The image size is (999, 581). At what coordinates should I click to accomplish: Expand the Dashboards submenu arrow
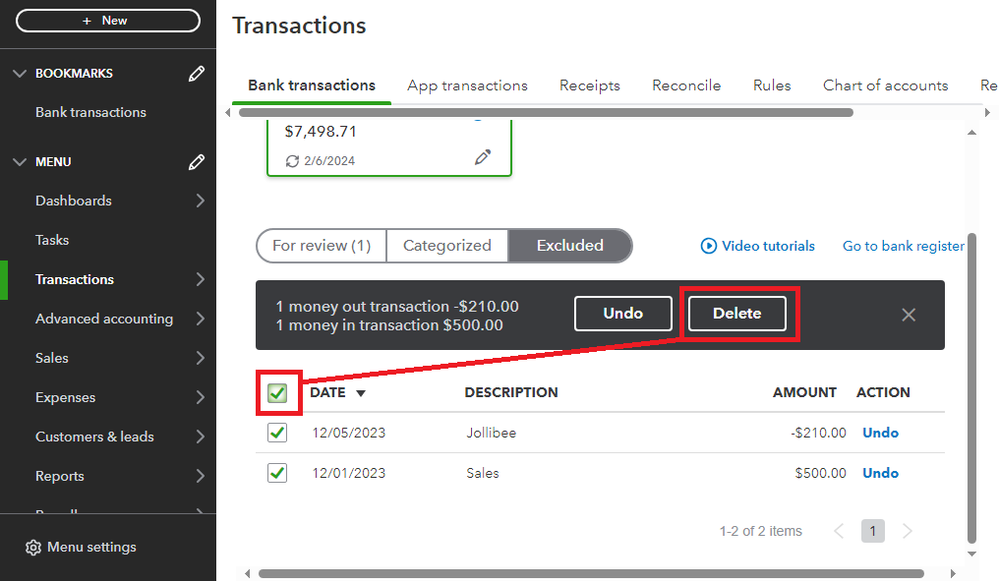pos(200,201)
